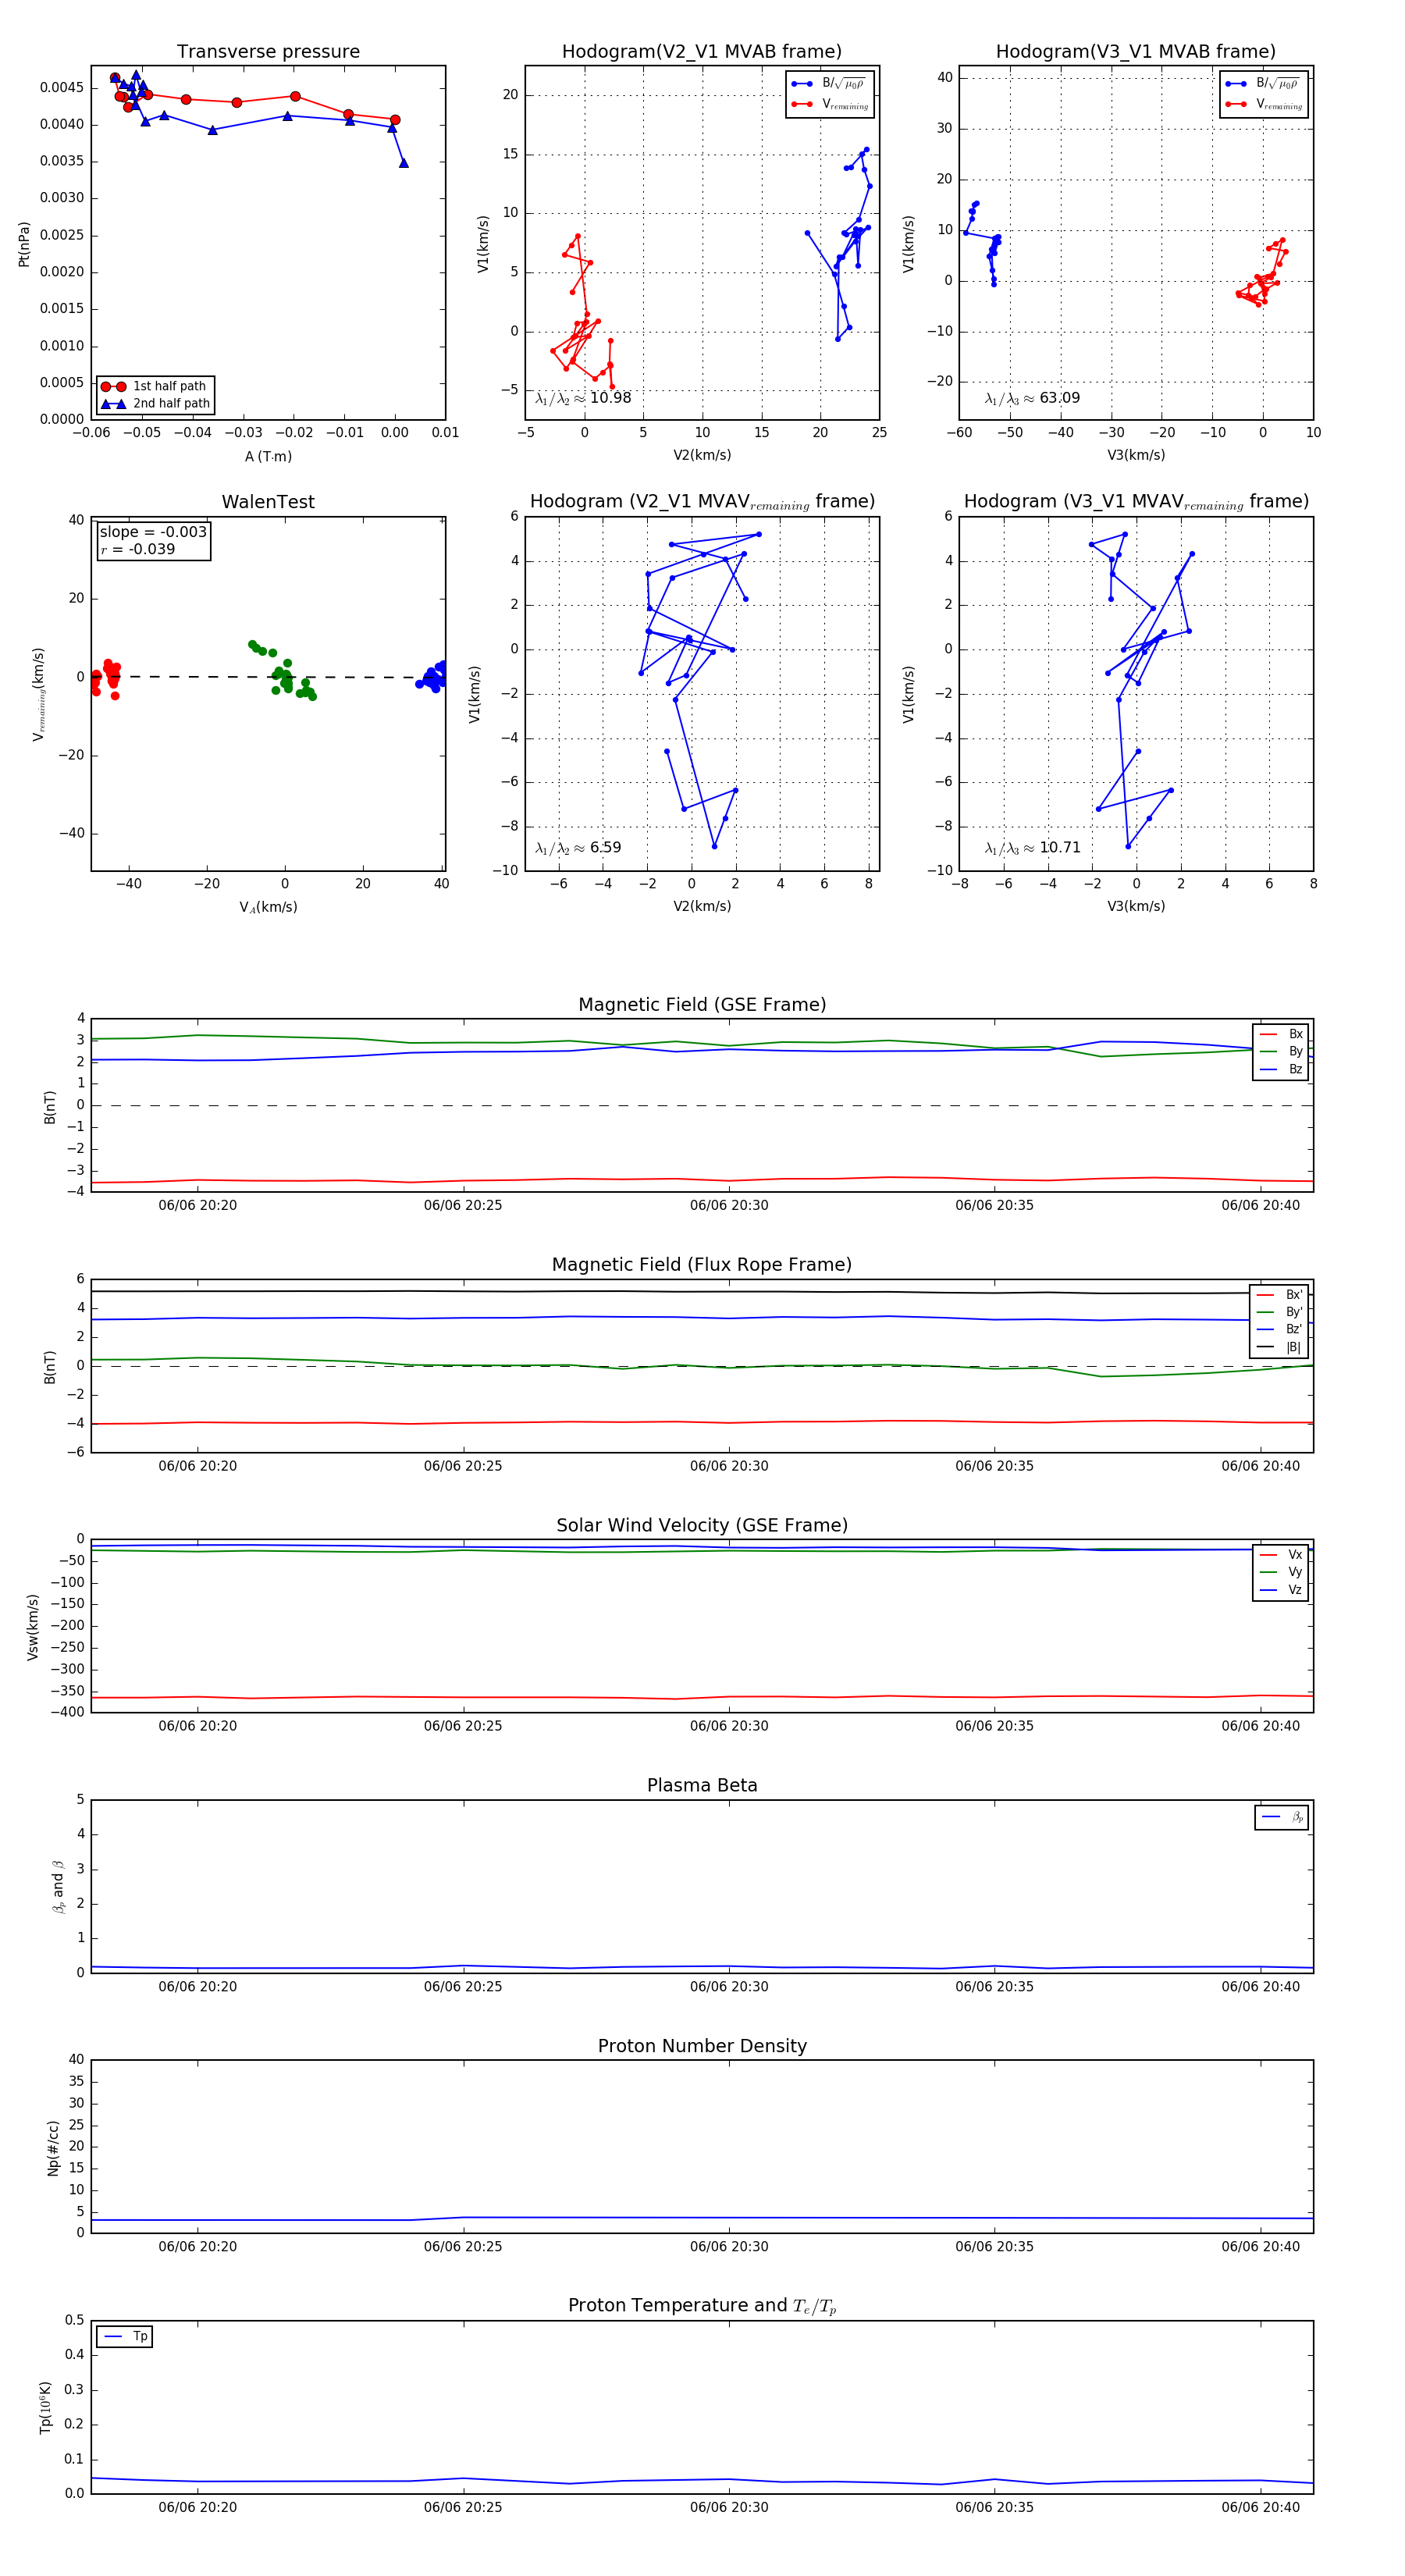Click 'V3(km/s)' label under MVAV remaining hodogram
The height and width of the screenshot is (2576, 1405).
pos(1136,906)
